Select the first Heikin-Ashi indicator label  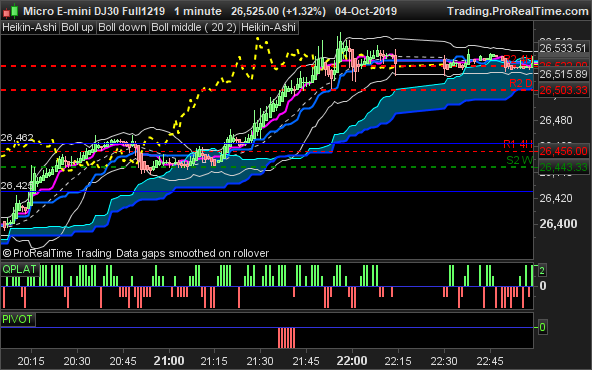pyautogui.click(x=29, y=28)
